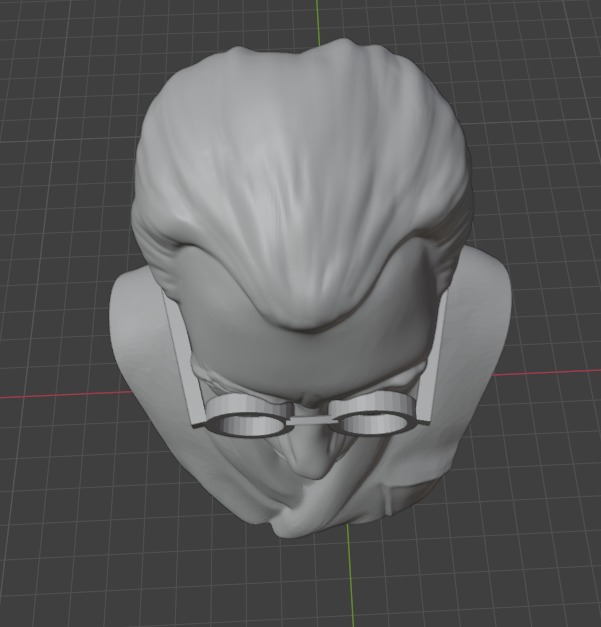Select the right temple arm of the glasses
The width and height of the screenshot is (601, 627).
click(435, 356)
